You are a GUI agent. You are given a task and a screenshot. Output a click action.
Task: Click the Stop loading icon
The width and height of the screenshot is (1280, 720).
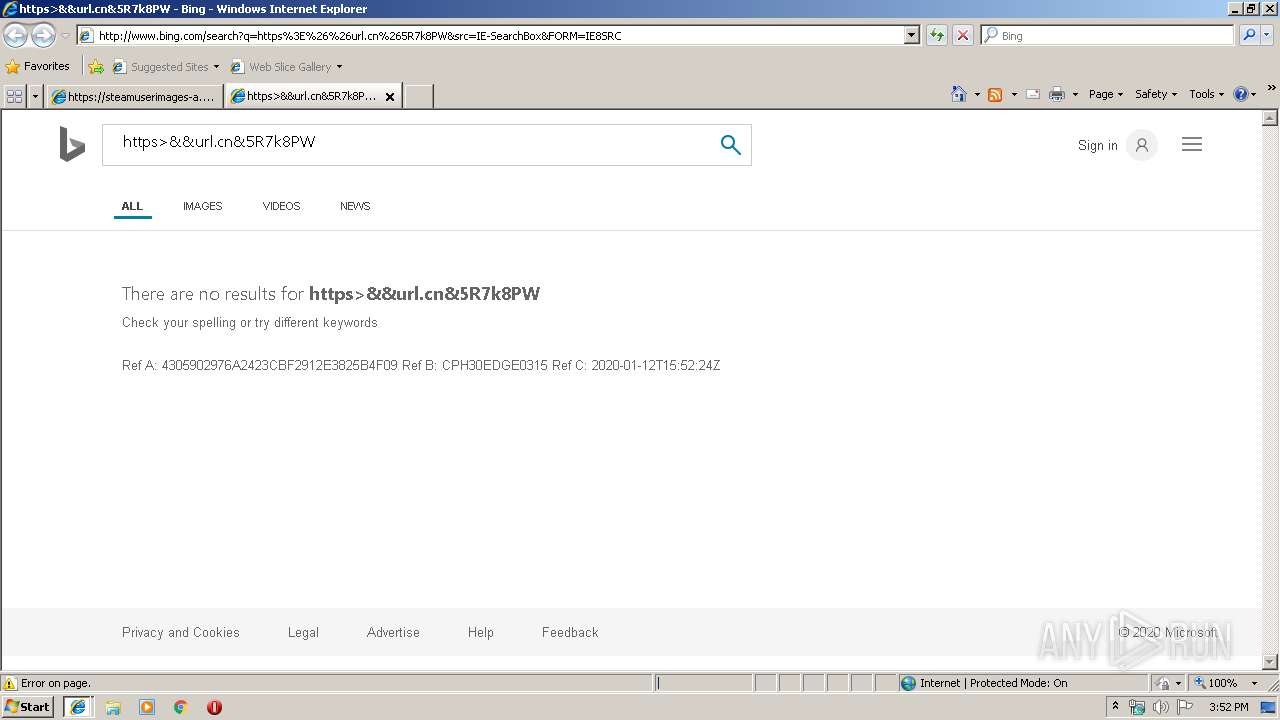963,35
